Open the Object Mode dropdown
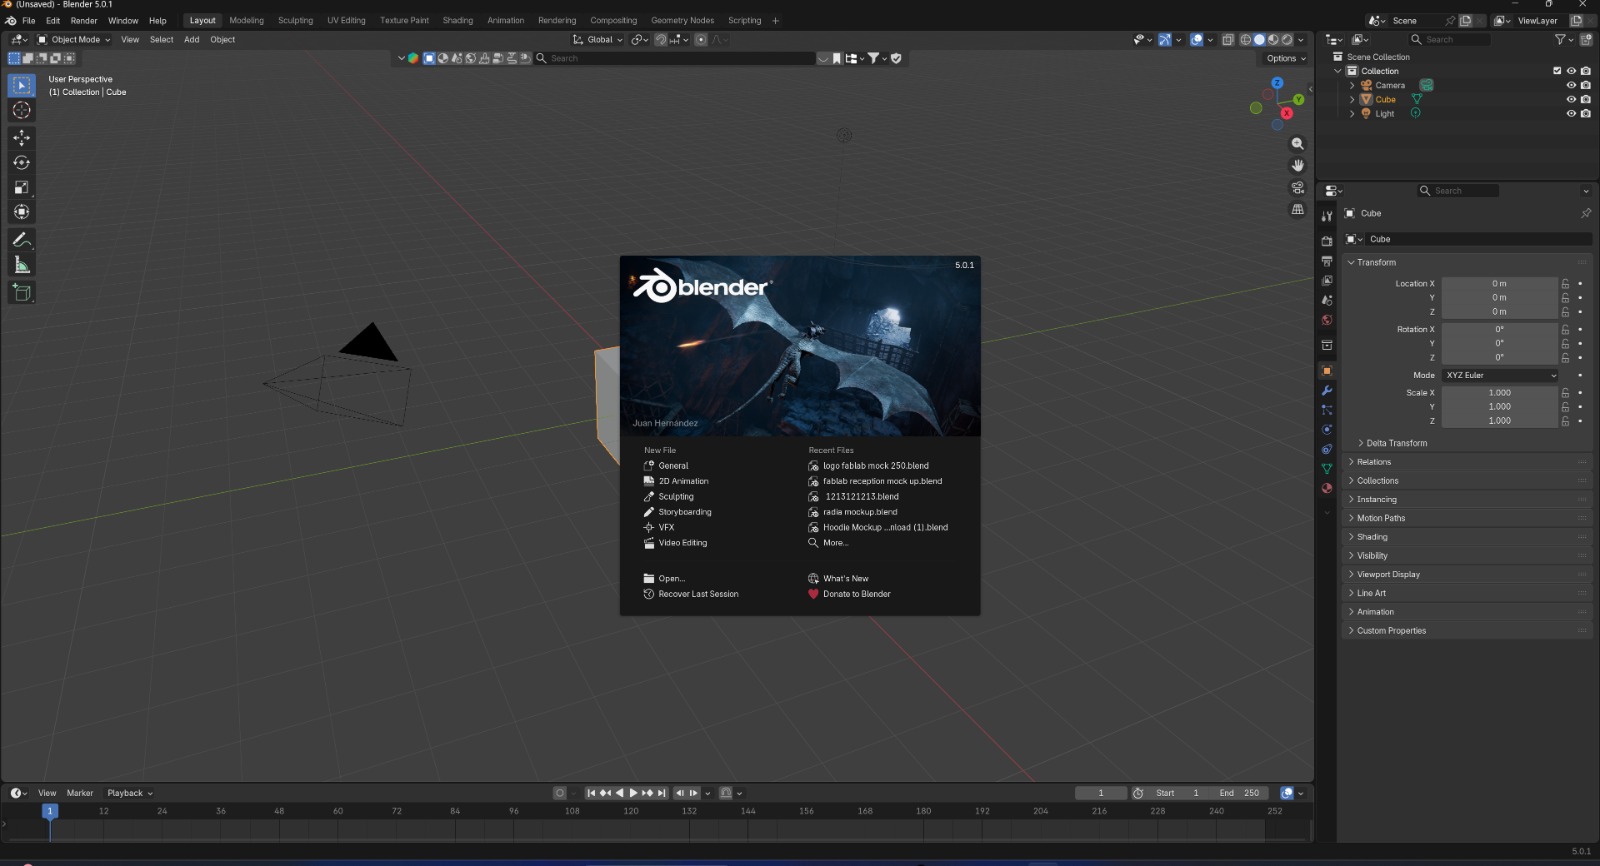Image resolution: width=1600 pixels, height=866 pixels. pos(75,40)
